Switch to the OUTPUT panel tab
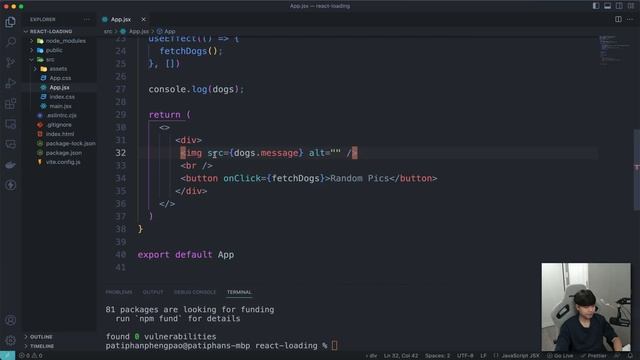 click(x=153, y=292)
